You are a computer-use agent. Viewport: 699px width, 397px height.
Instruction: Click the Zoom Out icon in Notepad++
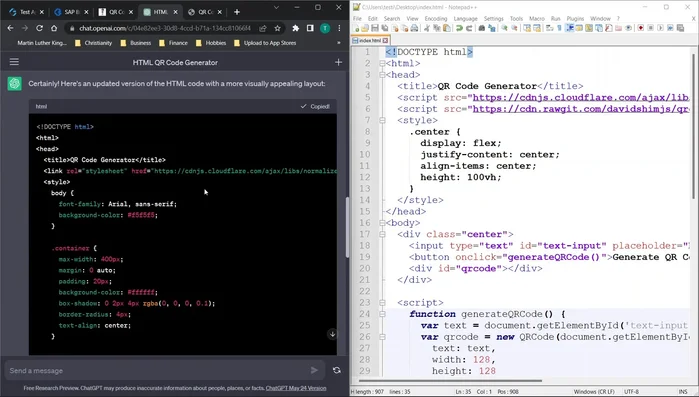[x=514, y=28]
